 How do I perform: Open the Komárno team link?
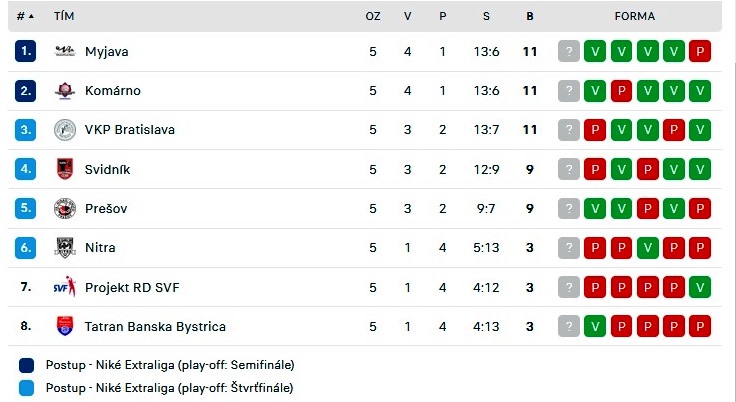[x=113, y=91]
